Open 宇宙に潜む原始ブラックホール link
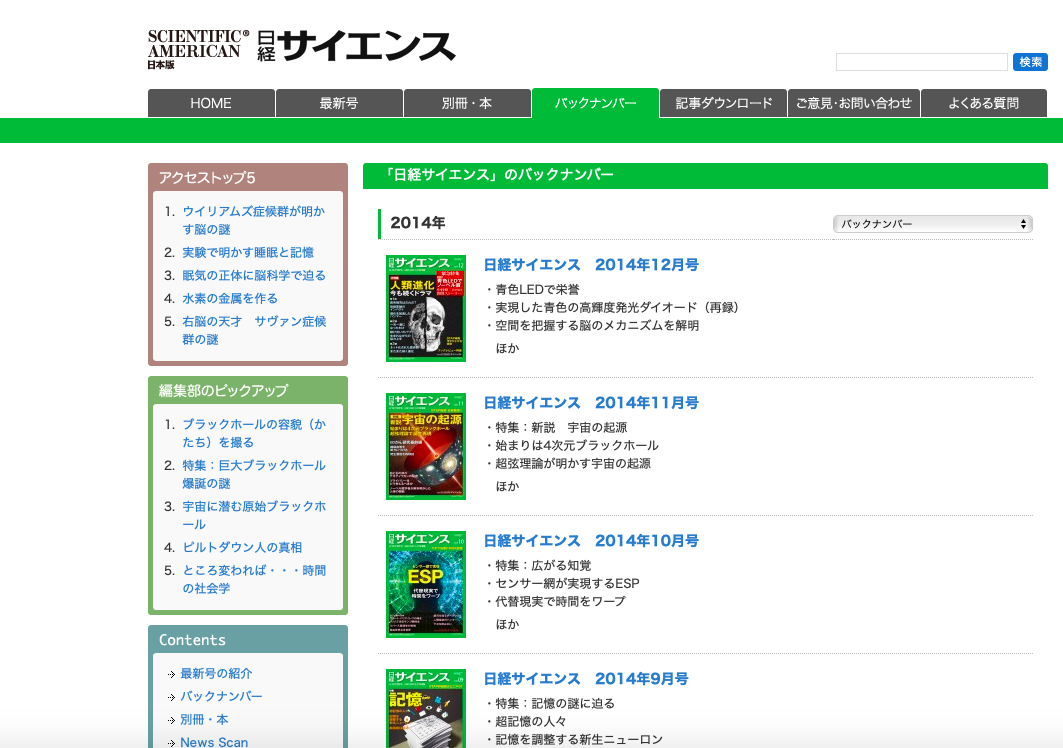The image size is (1063, 748). 254,515
